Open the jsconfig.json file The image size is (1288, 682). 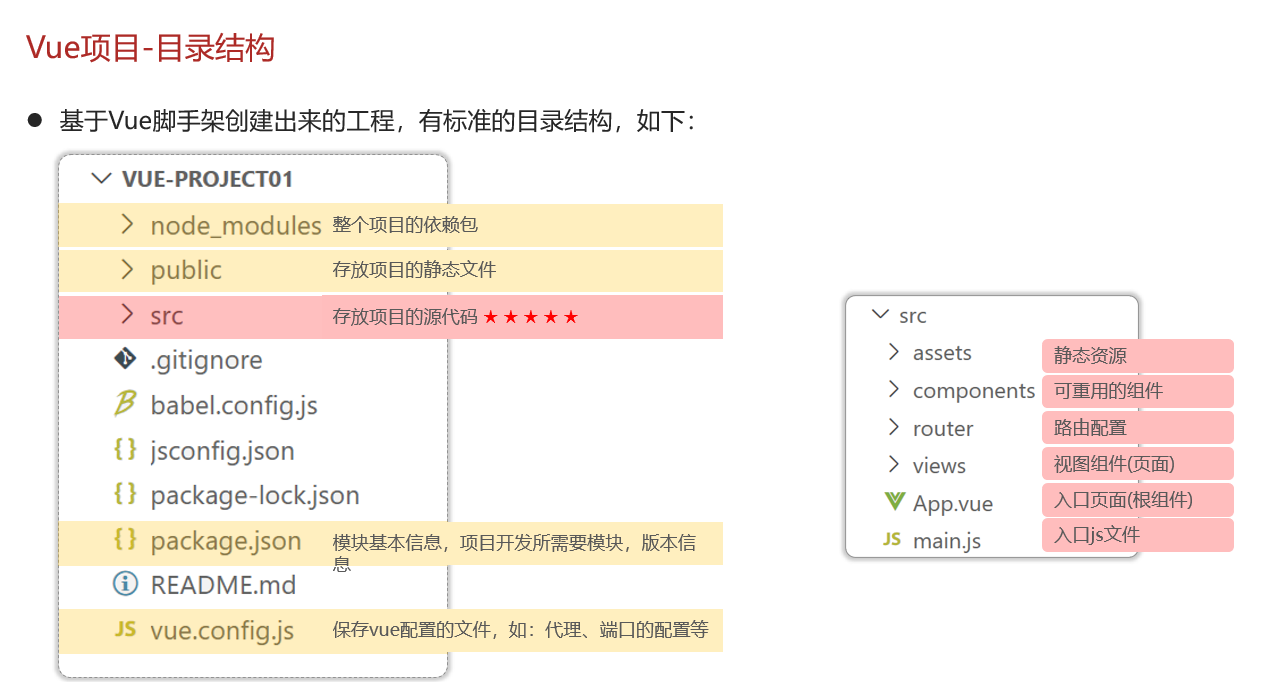coord(223,451)
